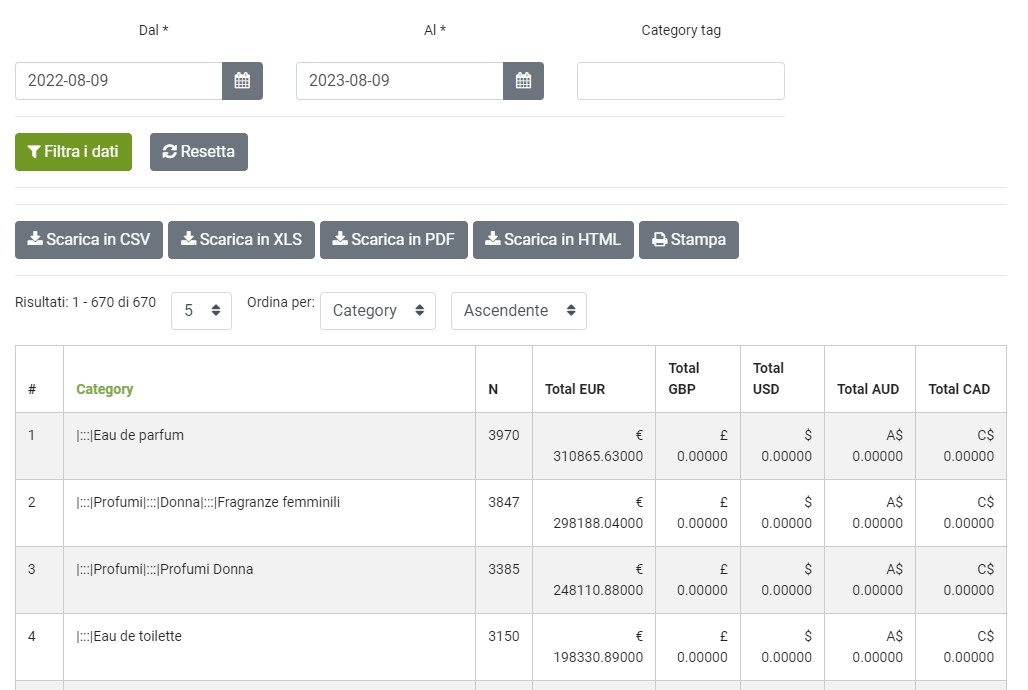The image size is (1028, 690).
Task: Open calendar picker for Dal date
Action: click(242, 81)
